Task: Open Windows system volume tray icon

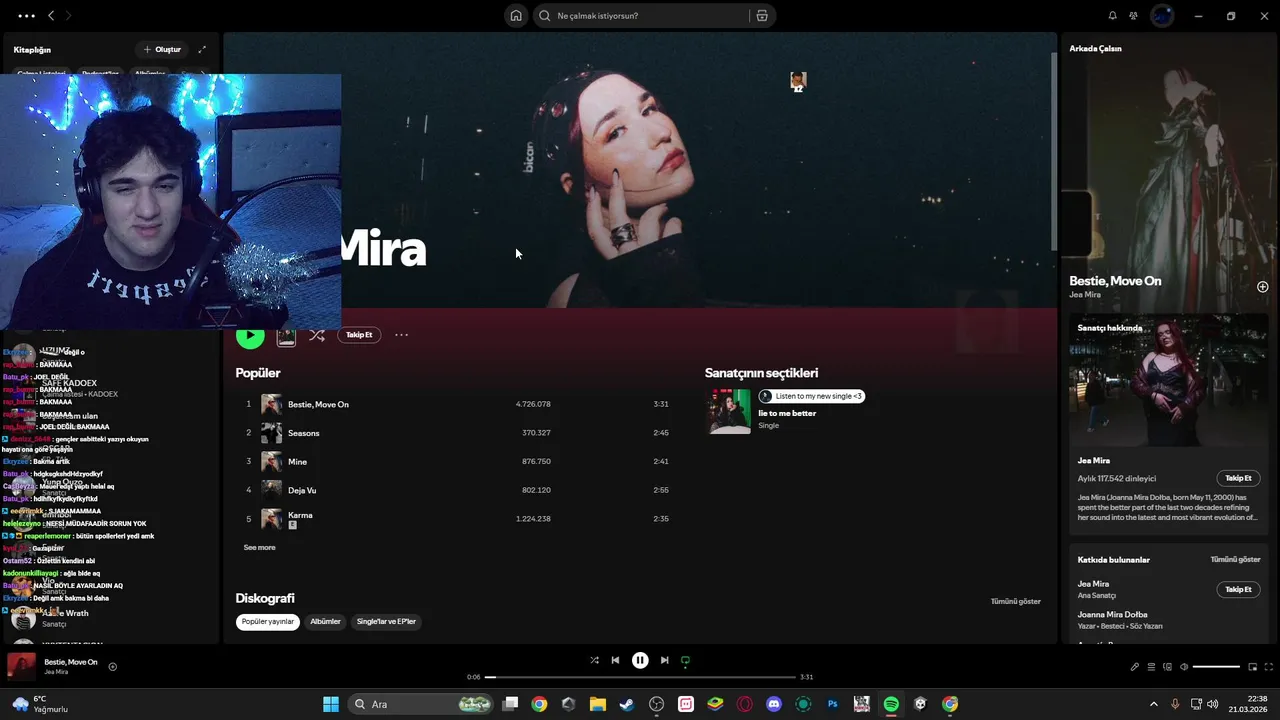Action: point(1213,704)
